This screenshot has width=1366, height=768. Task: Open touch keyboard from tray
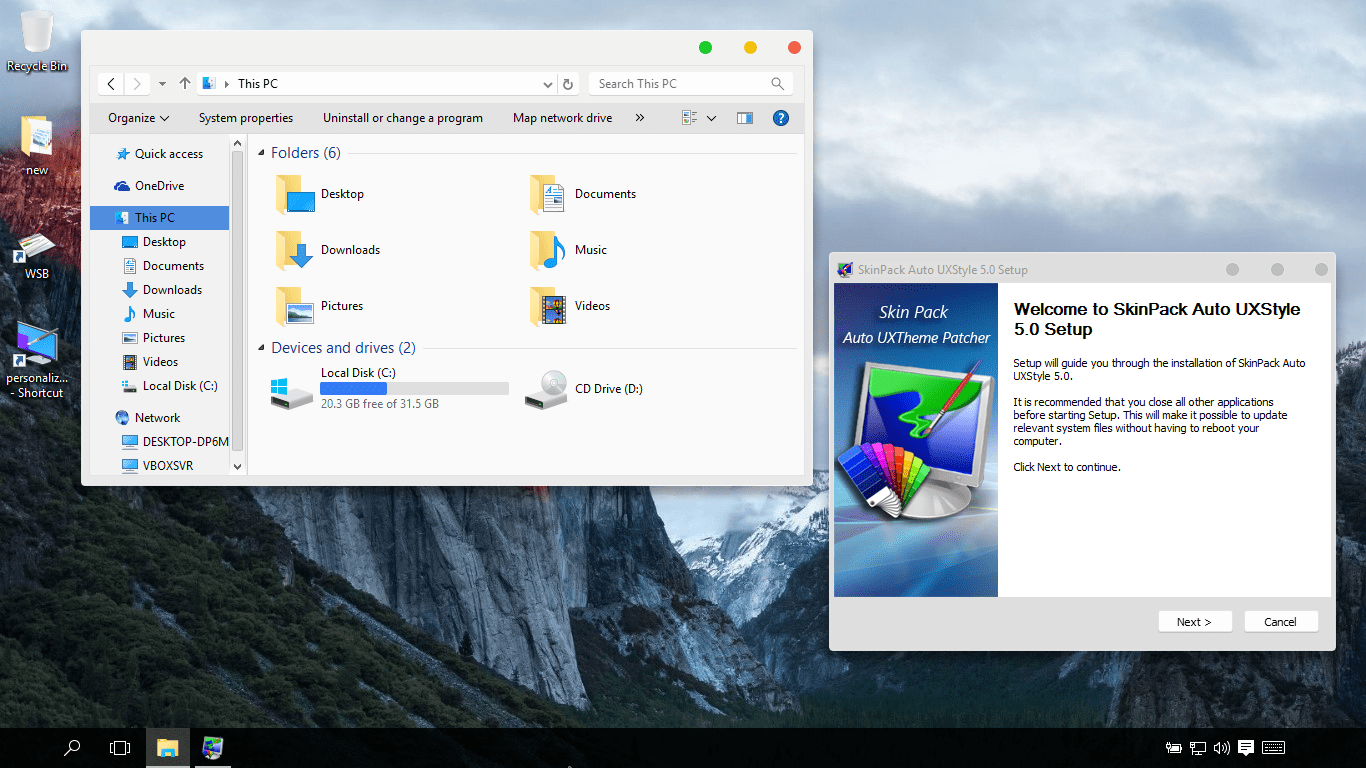[1273, 747]
